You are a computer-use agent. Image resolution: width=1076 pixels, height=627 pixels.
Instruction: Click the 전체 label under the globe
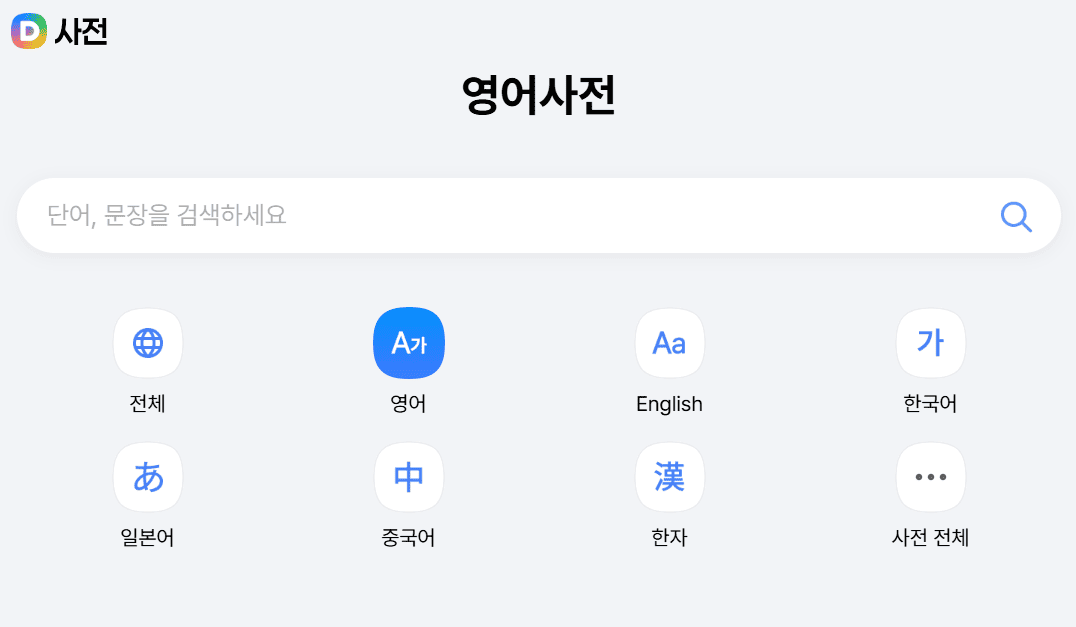pos(148,404)
